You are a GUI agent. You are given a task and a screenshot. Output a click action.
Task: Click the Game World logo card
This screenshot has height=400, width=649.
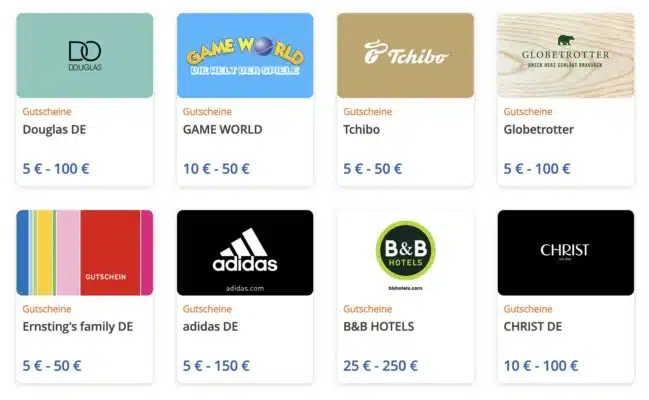(x=245, y=55)
